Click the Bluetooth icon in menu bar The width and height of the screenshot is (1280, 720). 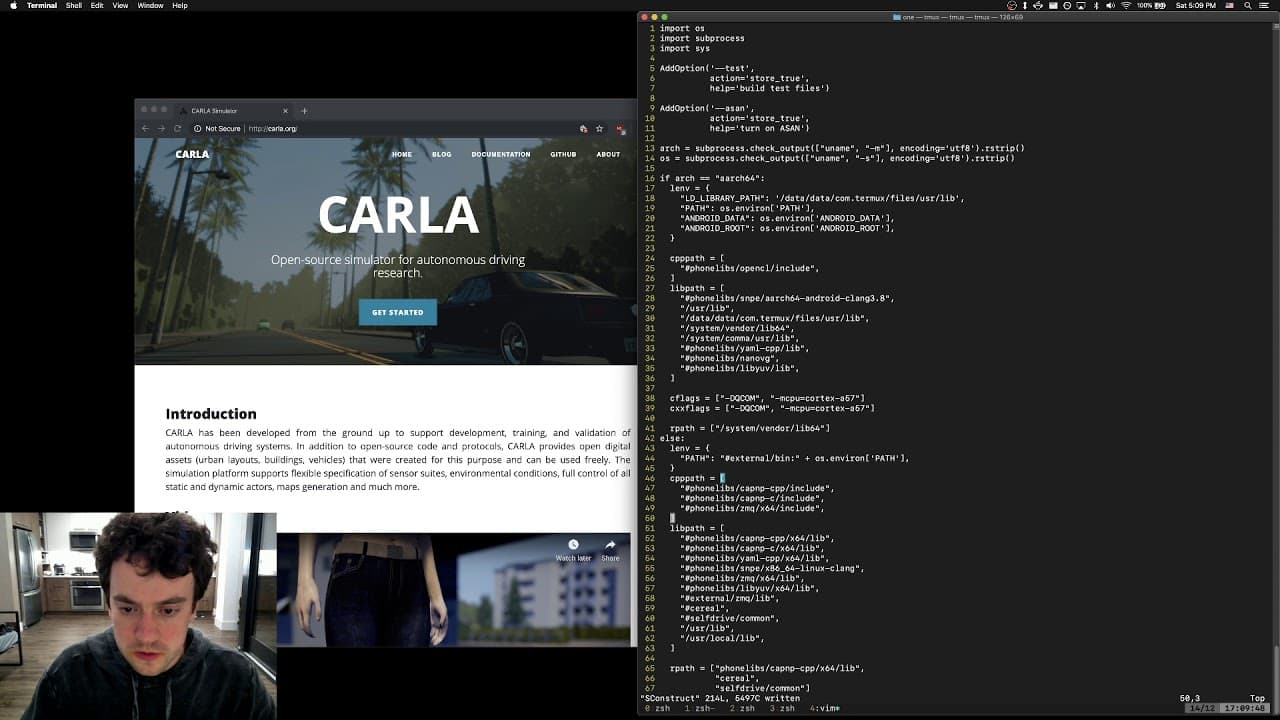(1095, 5)
